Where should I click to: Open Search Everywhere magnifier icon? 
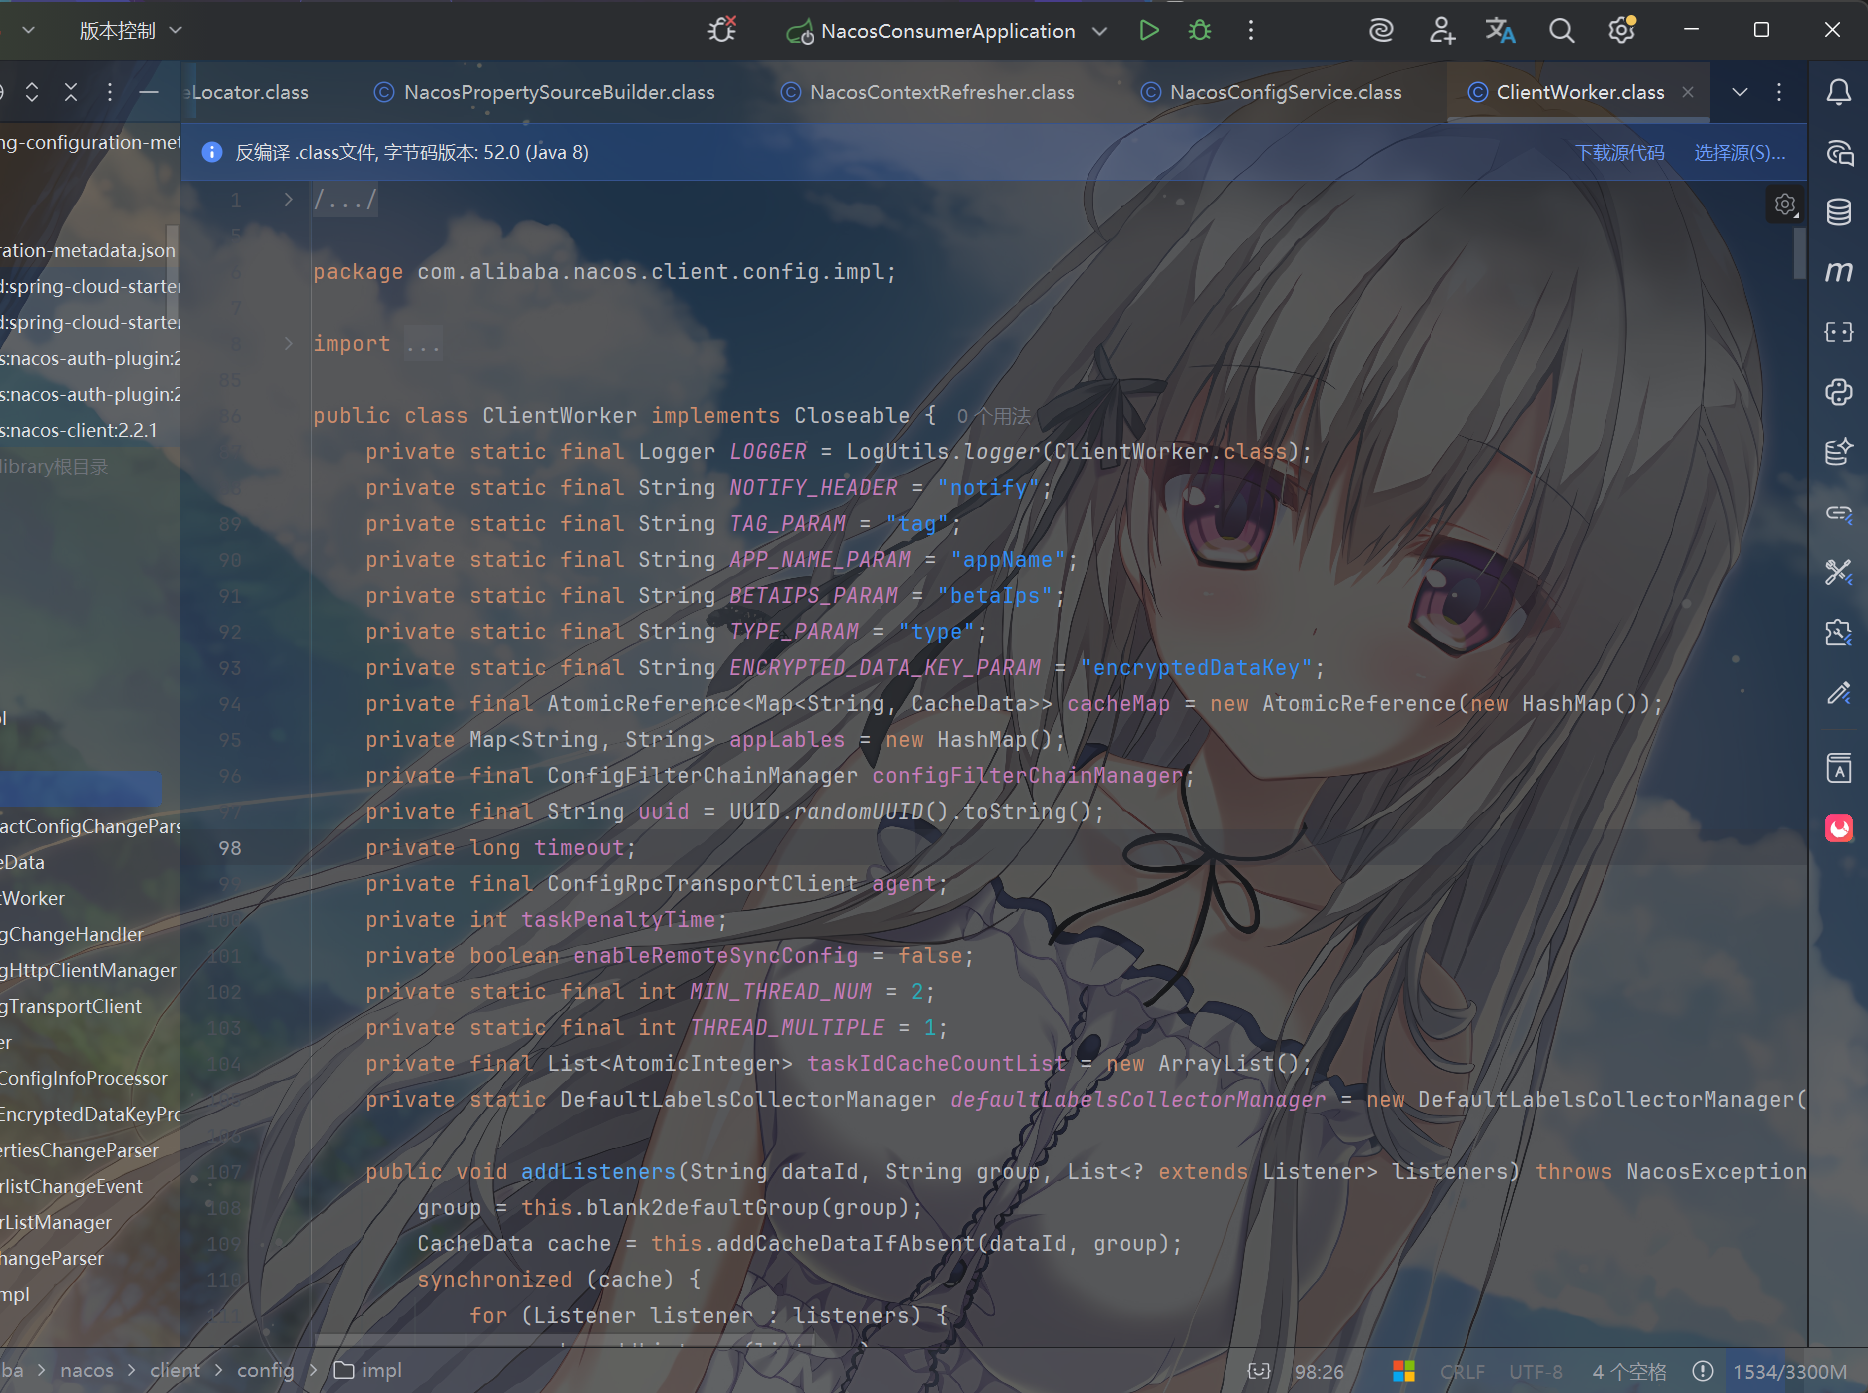click(1561, 31)
